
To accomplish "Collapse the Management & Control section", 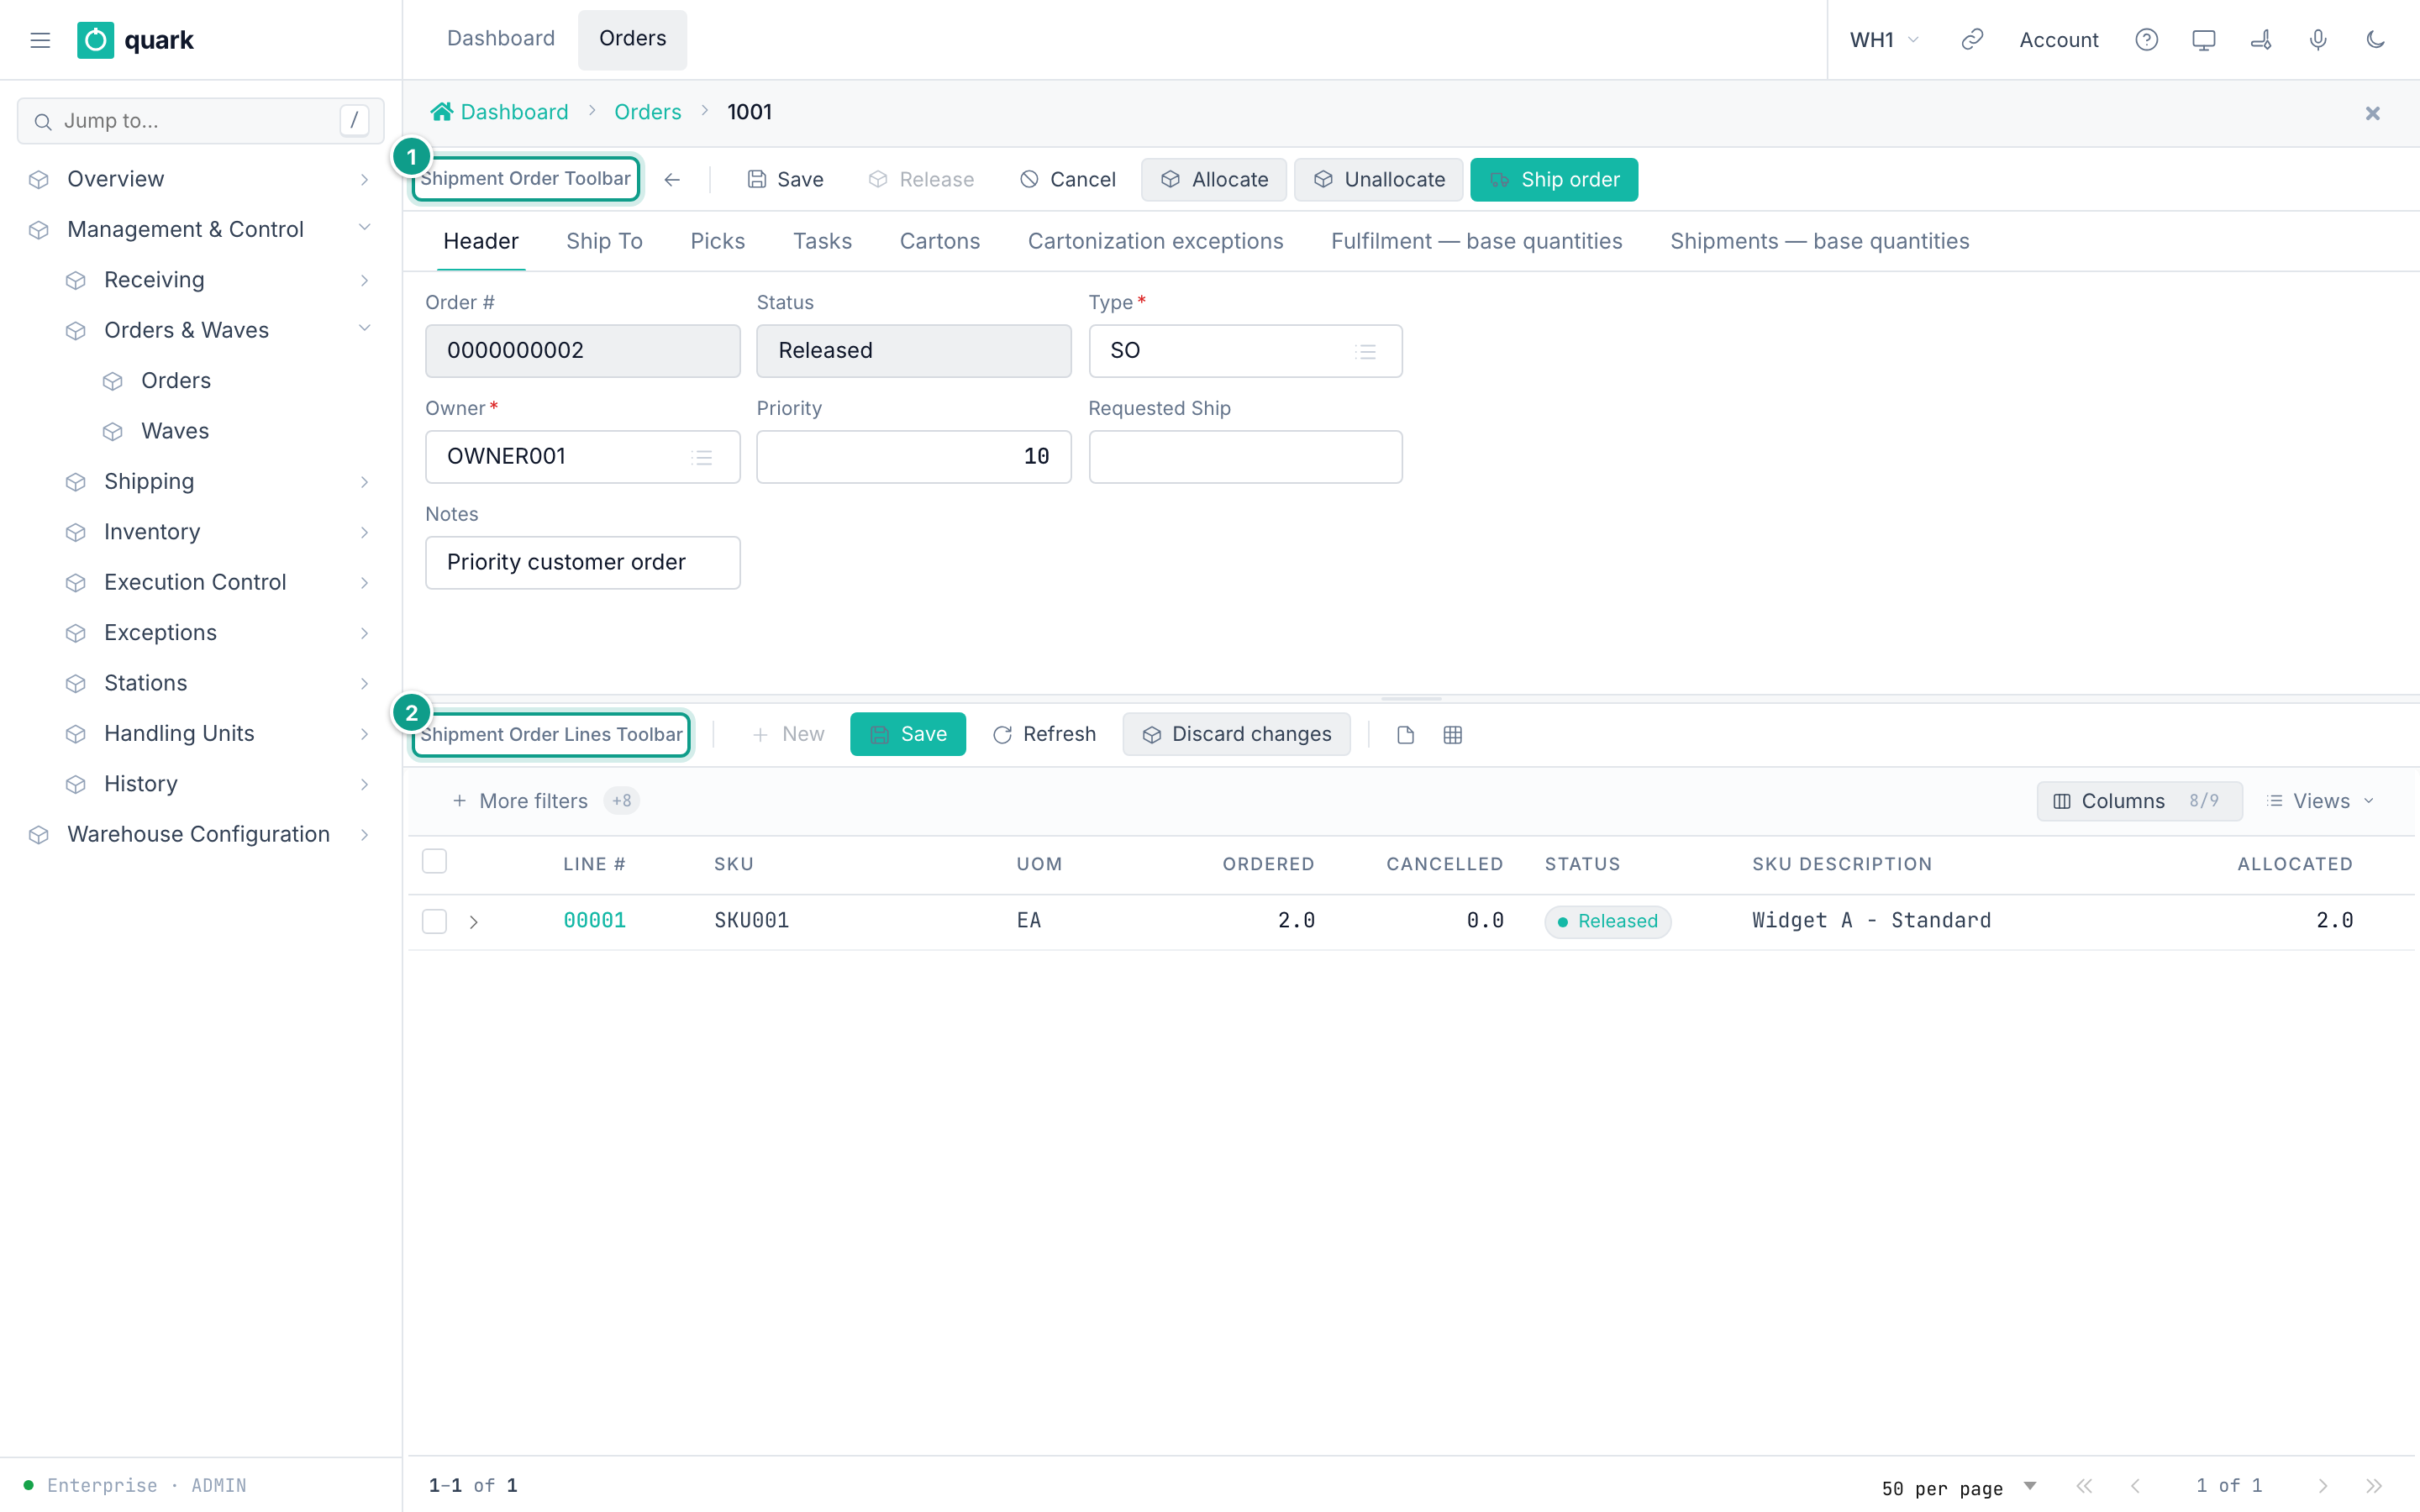I will (200, 229).
